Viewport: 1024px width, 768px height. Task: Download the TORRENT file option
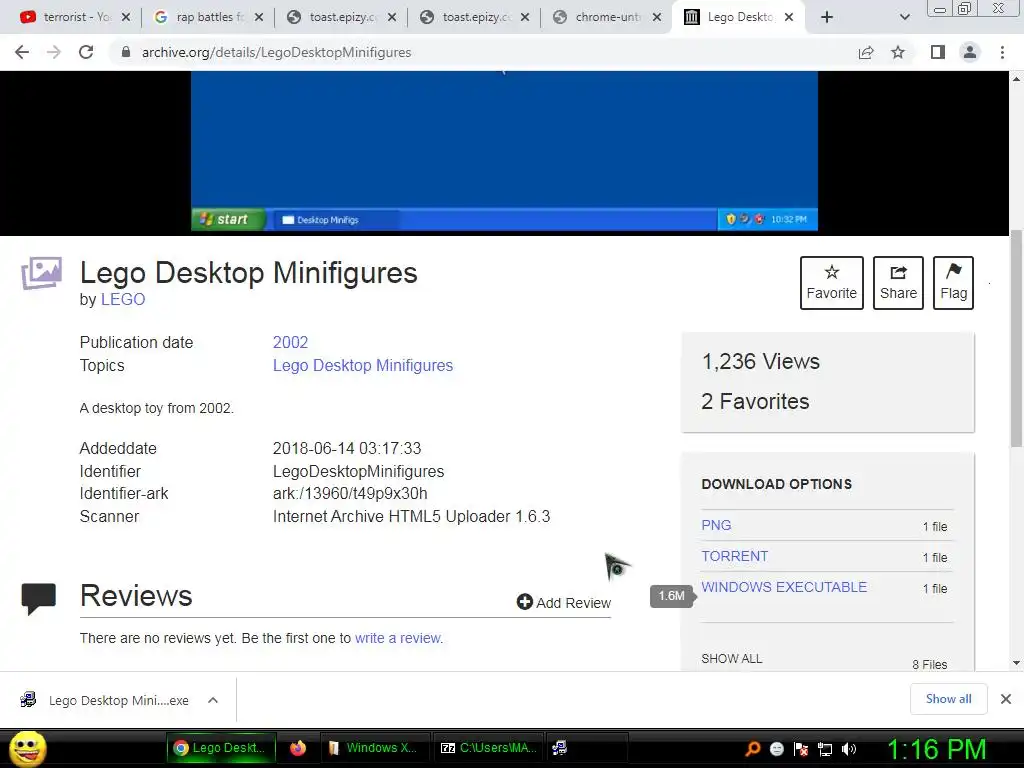point(734,556)
